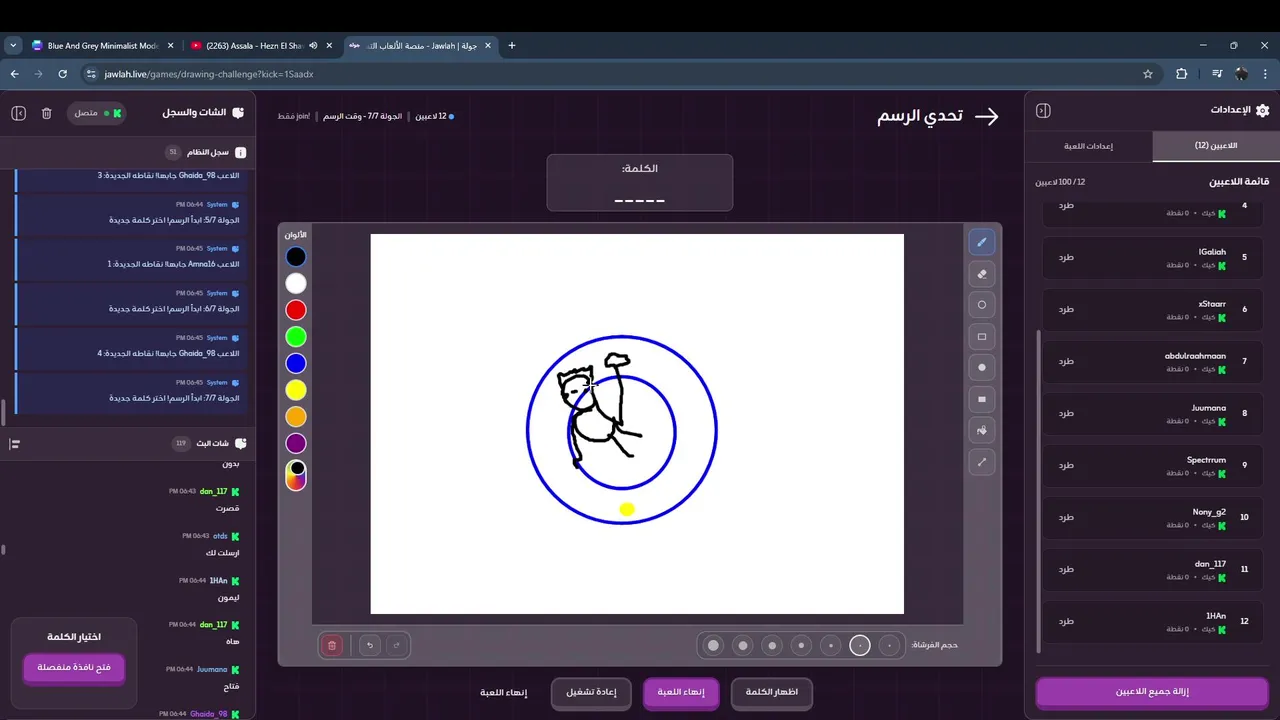Click the back arrow beside تحدي الرسم
Viewport: 1280px width, 720px height.
(x=986, y=116)
